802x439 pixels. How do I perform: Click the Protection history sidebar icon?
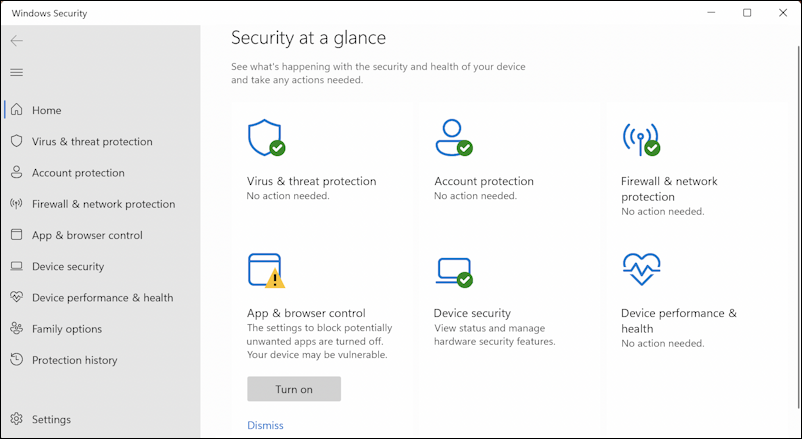pos(16,360)
